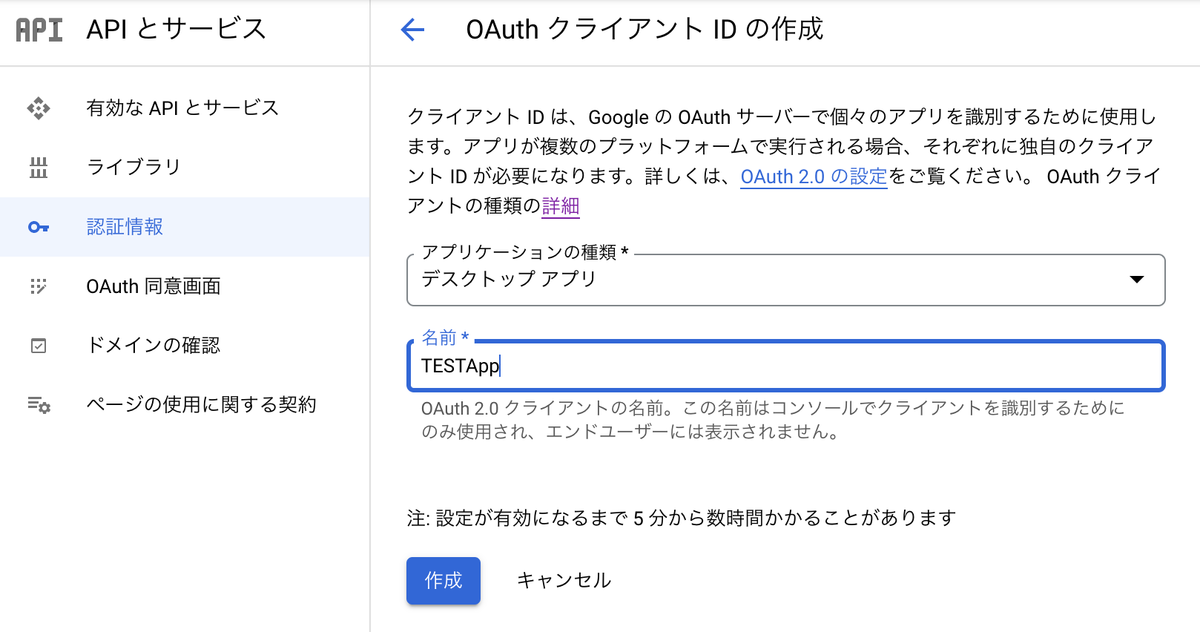Screen dimensions: 1200x632
Task: Click the OAuth 2.0 クライアントの名前 helper text
Action: 773,421
